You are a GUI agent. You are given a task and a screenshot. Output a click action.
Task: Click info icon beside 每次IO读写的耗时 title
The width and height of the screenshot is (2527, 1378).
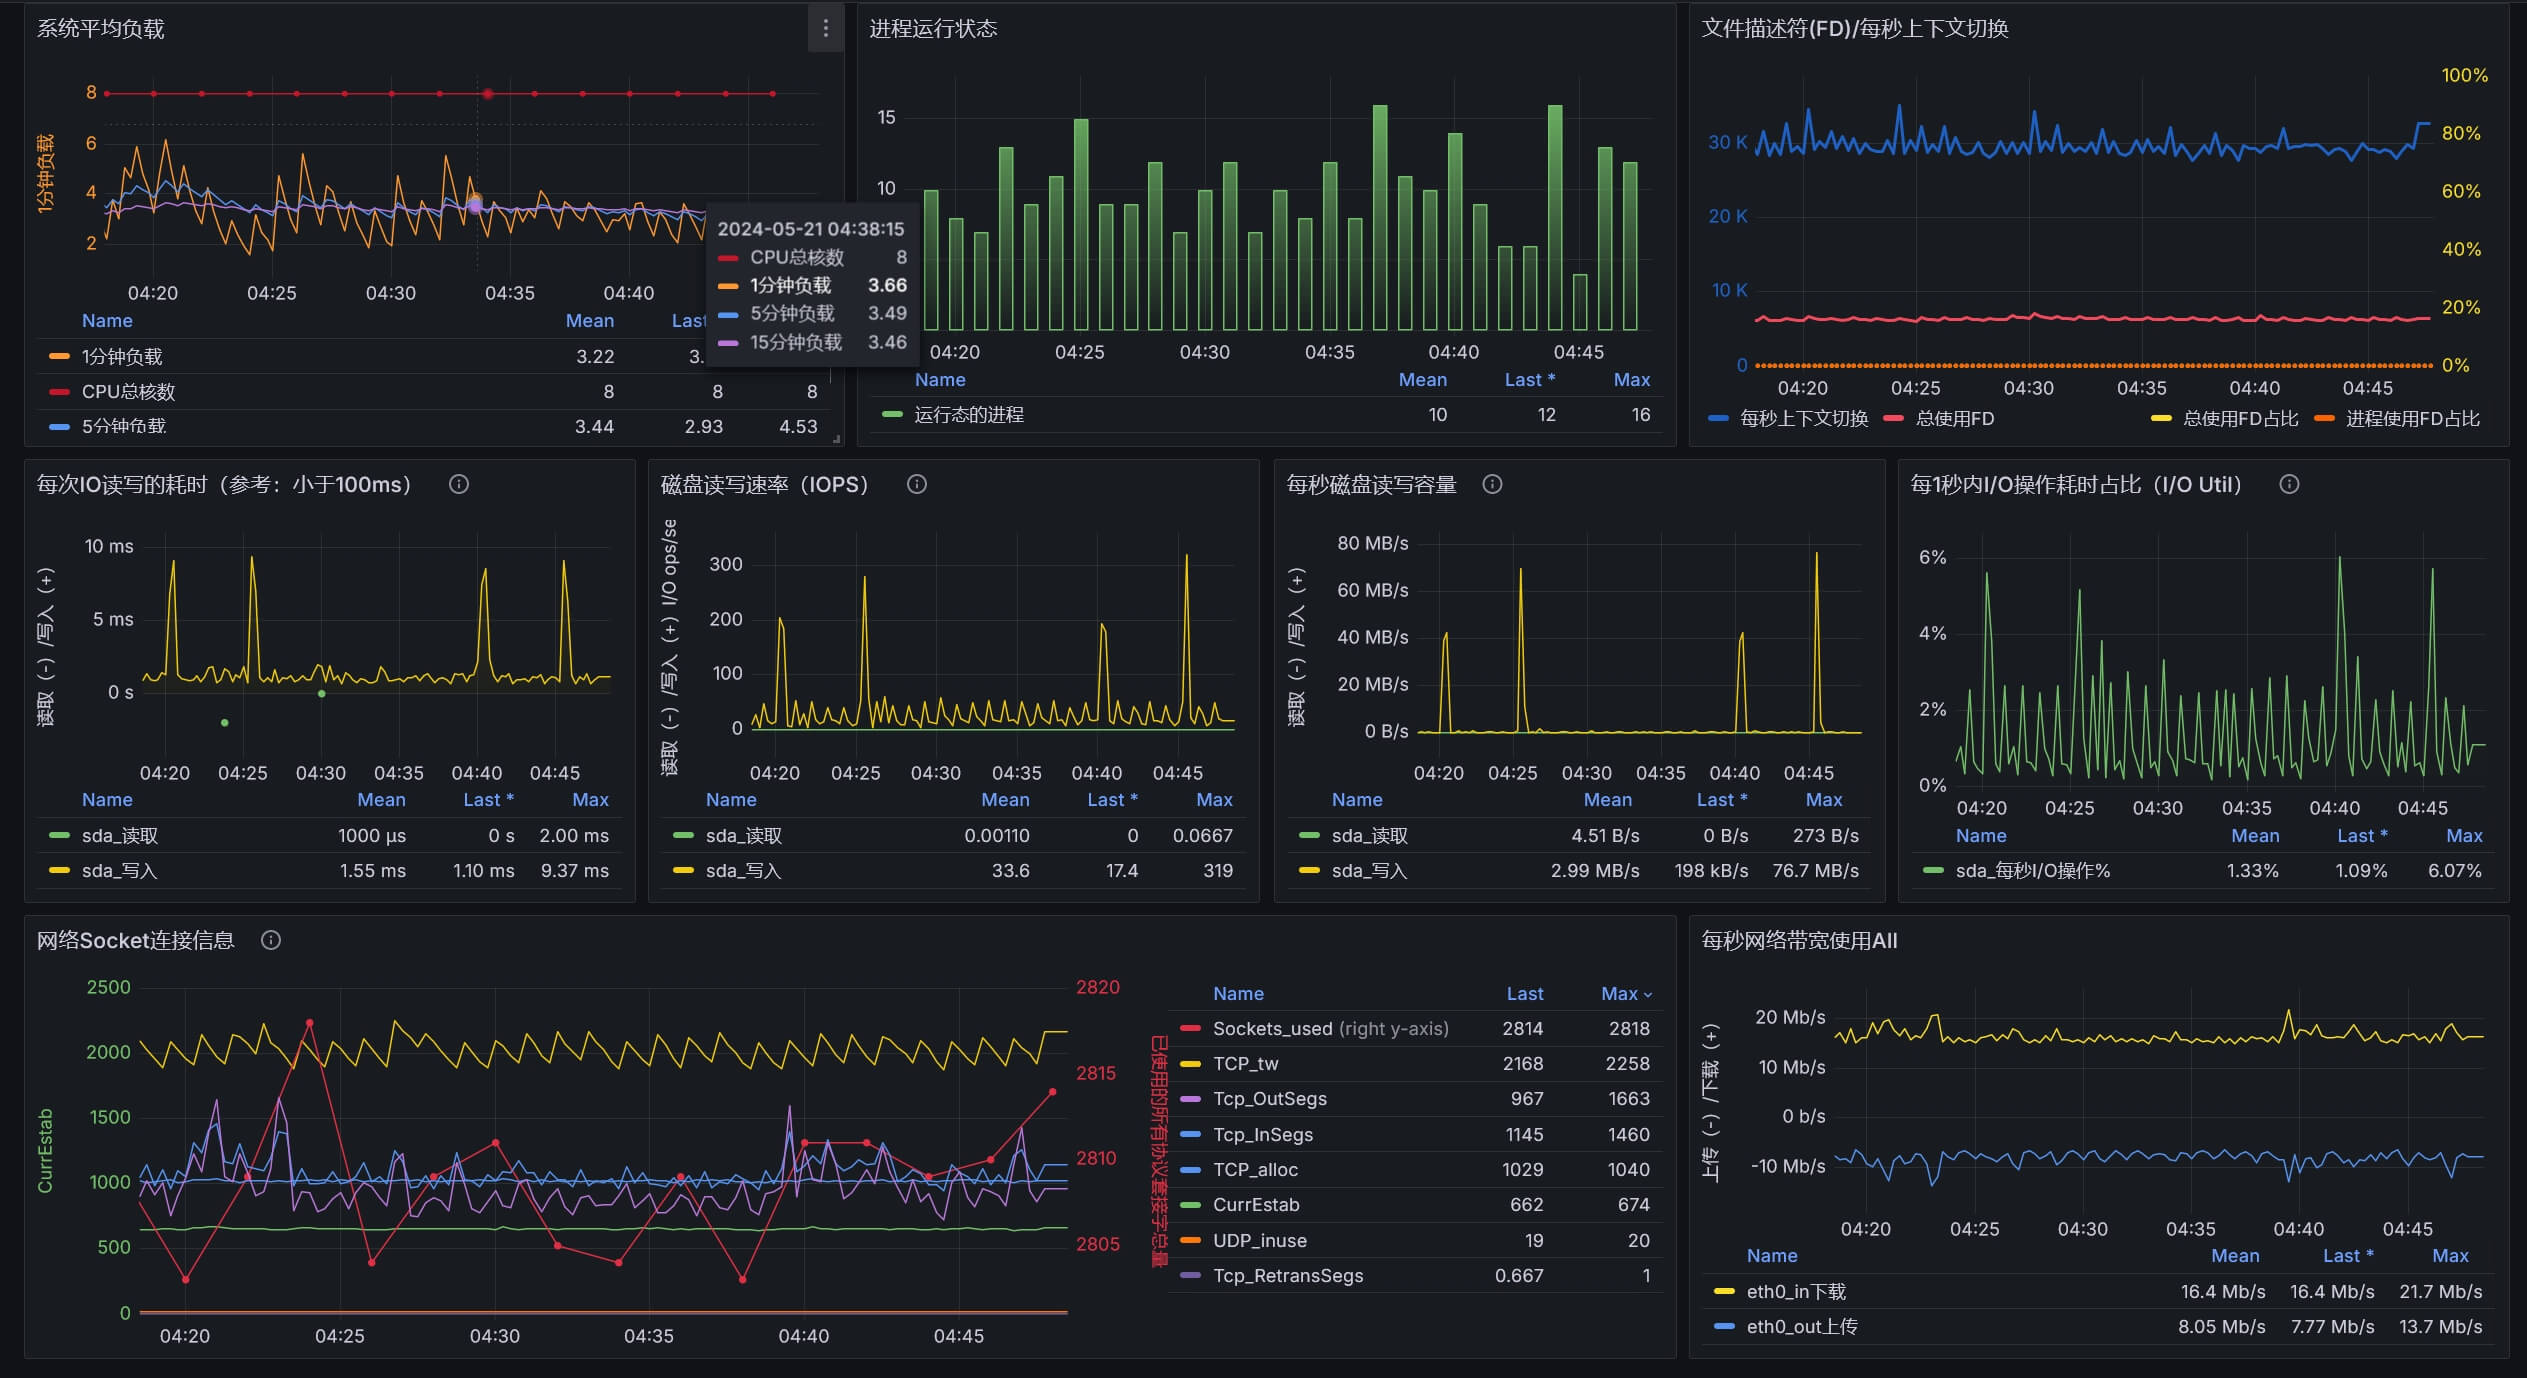coord(459,485)
